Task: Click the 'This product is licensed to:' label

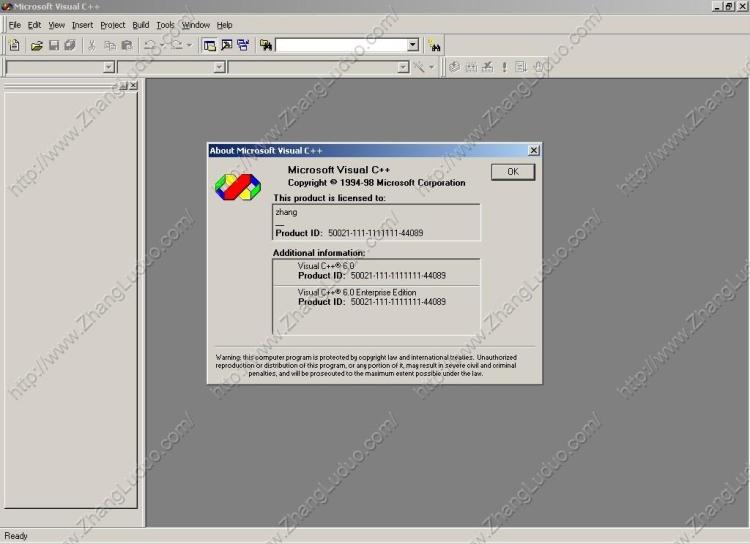Action: coord(330,198)
